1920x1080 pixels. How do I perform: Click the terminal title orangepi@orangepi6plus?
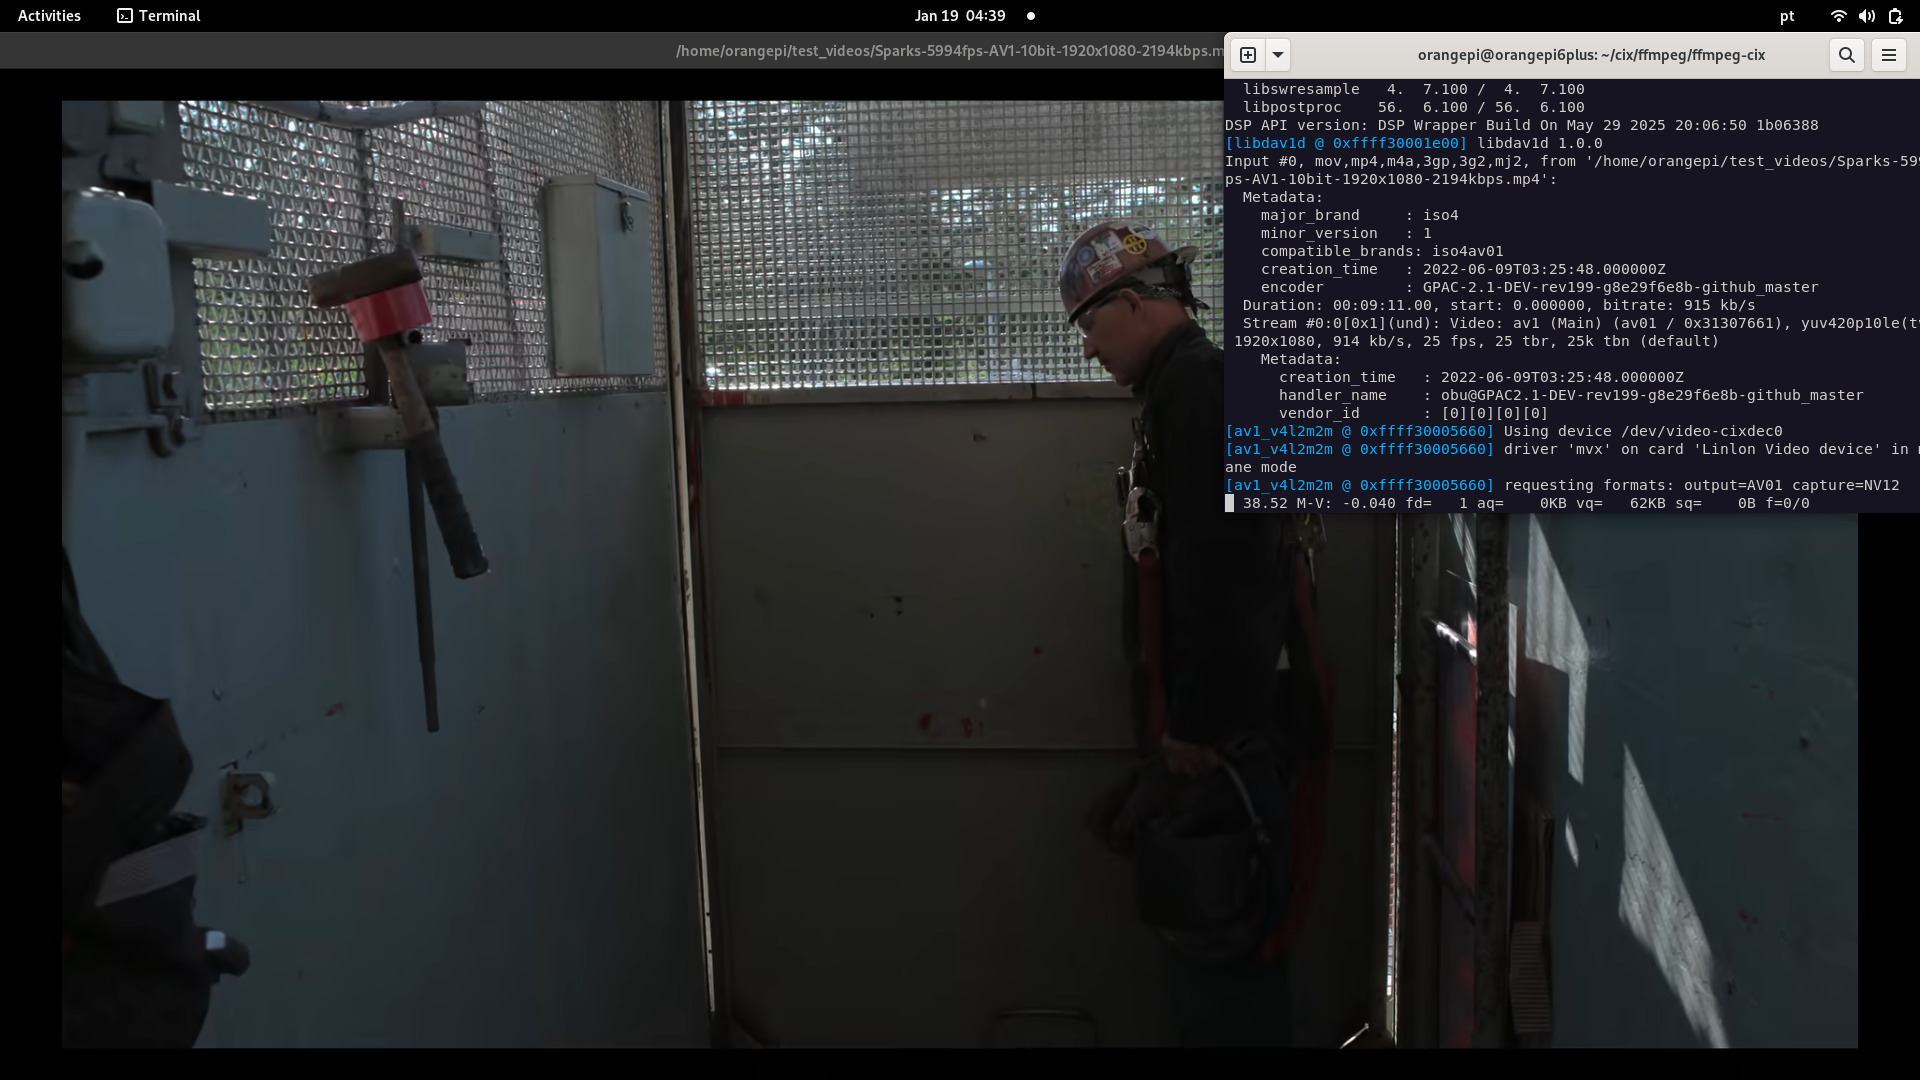[1590, 55]
